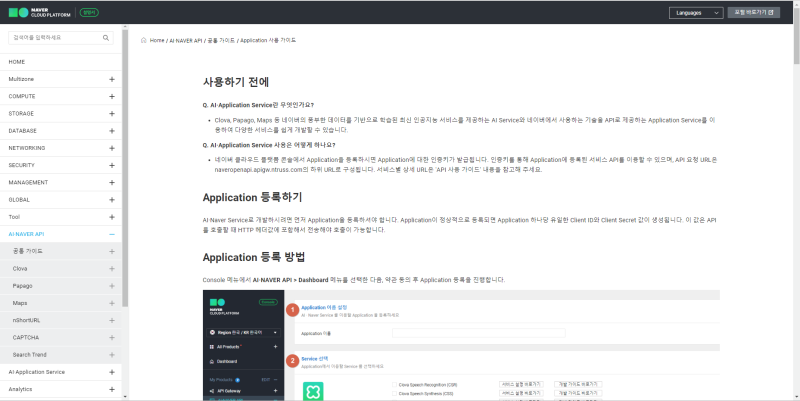Click the '사용하기 전에' heading
Image resolution: width=800 pixels, height=401 pixels.
click(236, 82)
